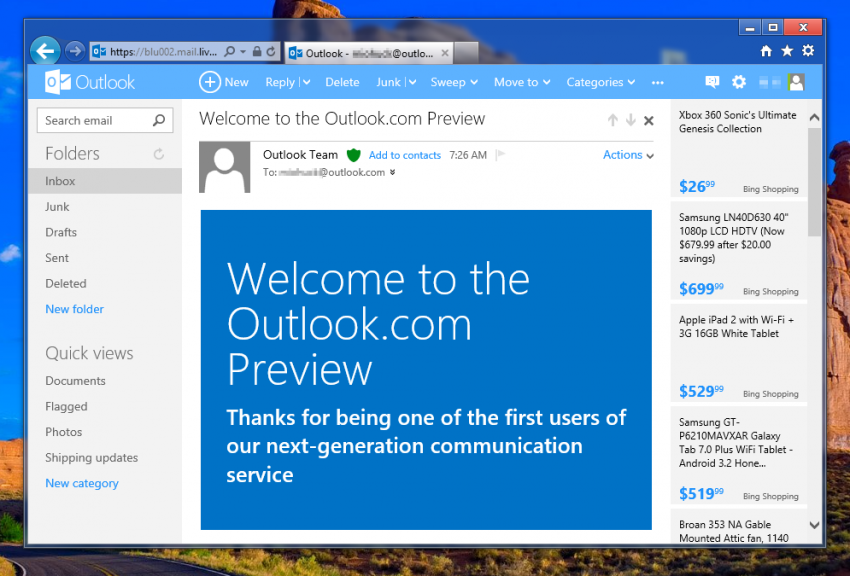Open the Sweep dropdown menu
850x576 pixels.
click(454, 82)
